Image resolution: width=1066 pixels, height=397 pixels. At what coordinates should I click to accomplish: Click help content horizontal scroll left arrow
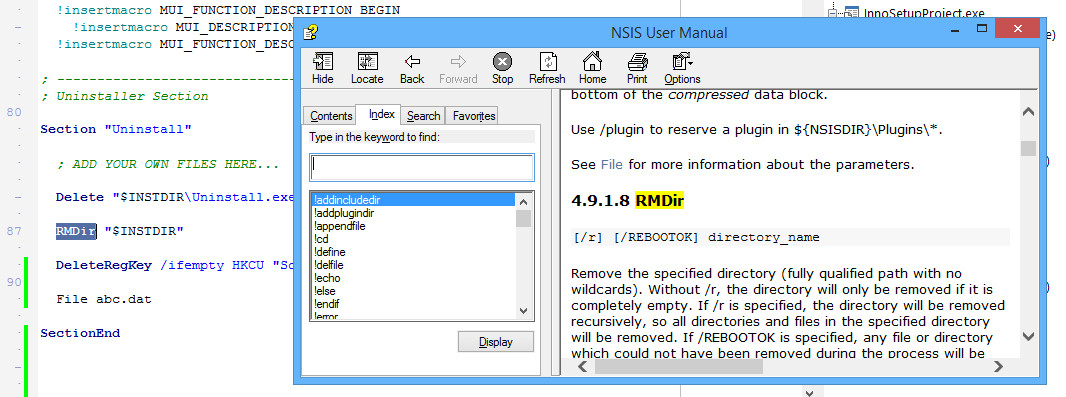pos(583,367)
